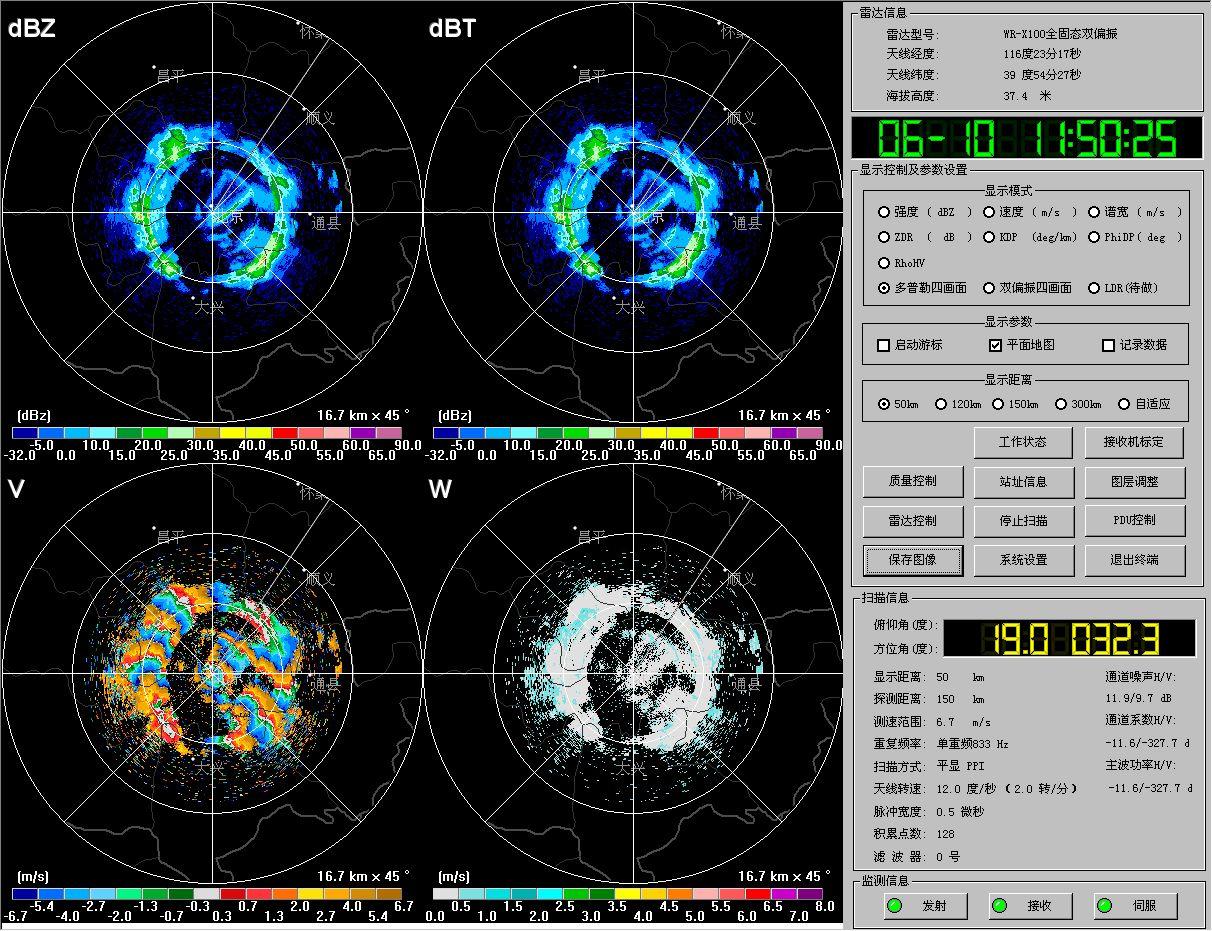Open 系统设置 system settings
The height and width of the screenshot is (931, 1212).
click(1023, 560)
